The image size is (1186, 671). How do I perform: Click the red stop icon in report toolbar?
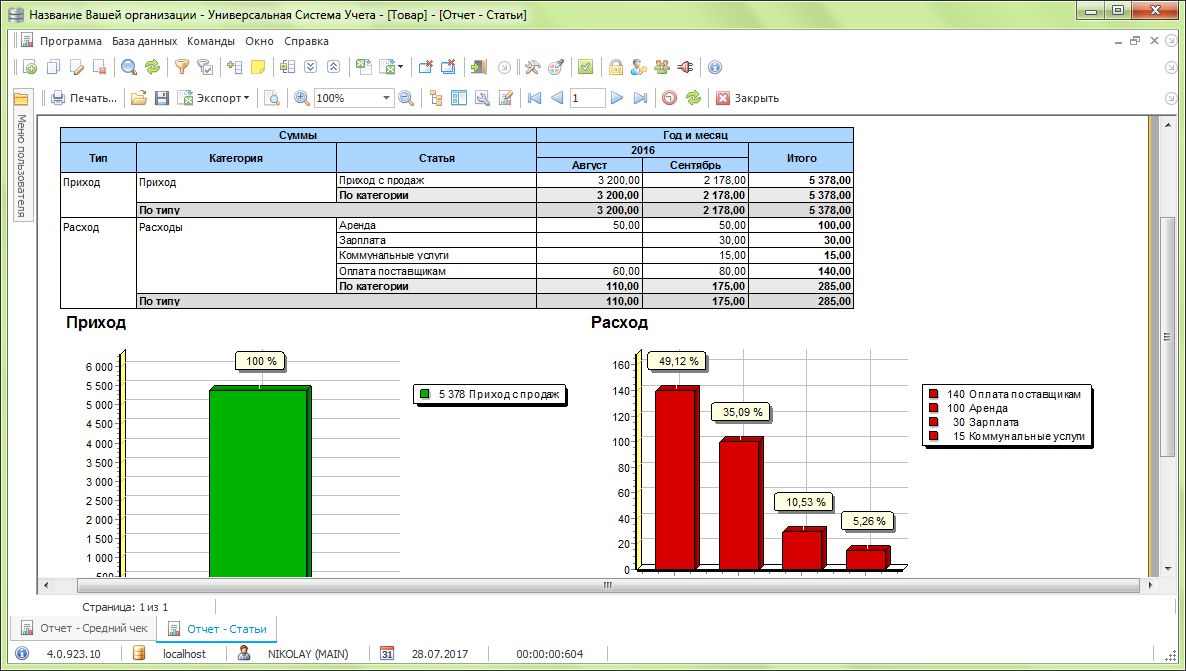[x=669, y=98]
